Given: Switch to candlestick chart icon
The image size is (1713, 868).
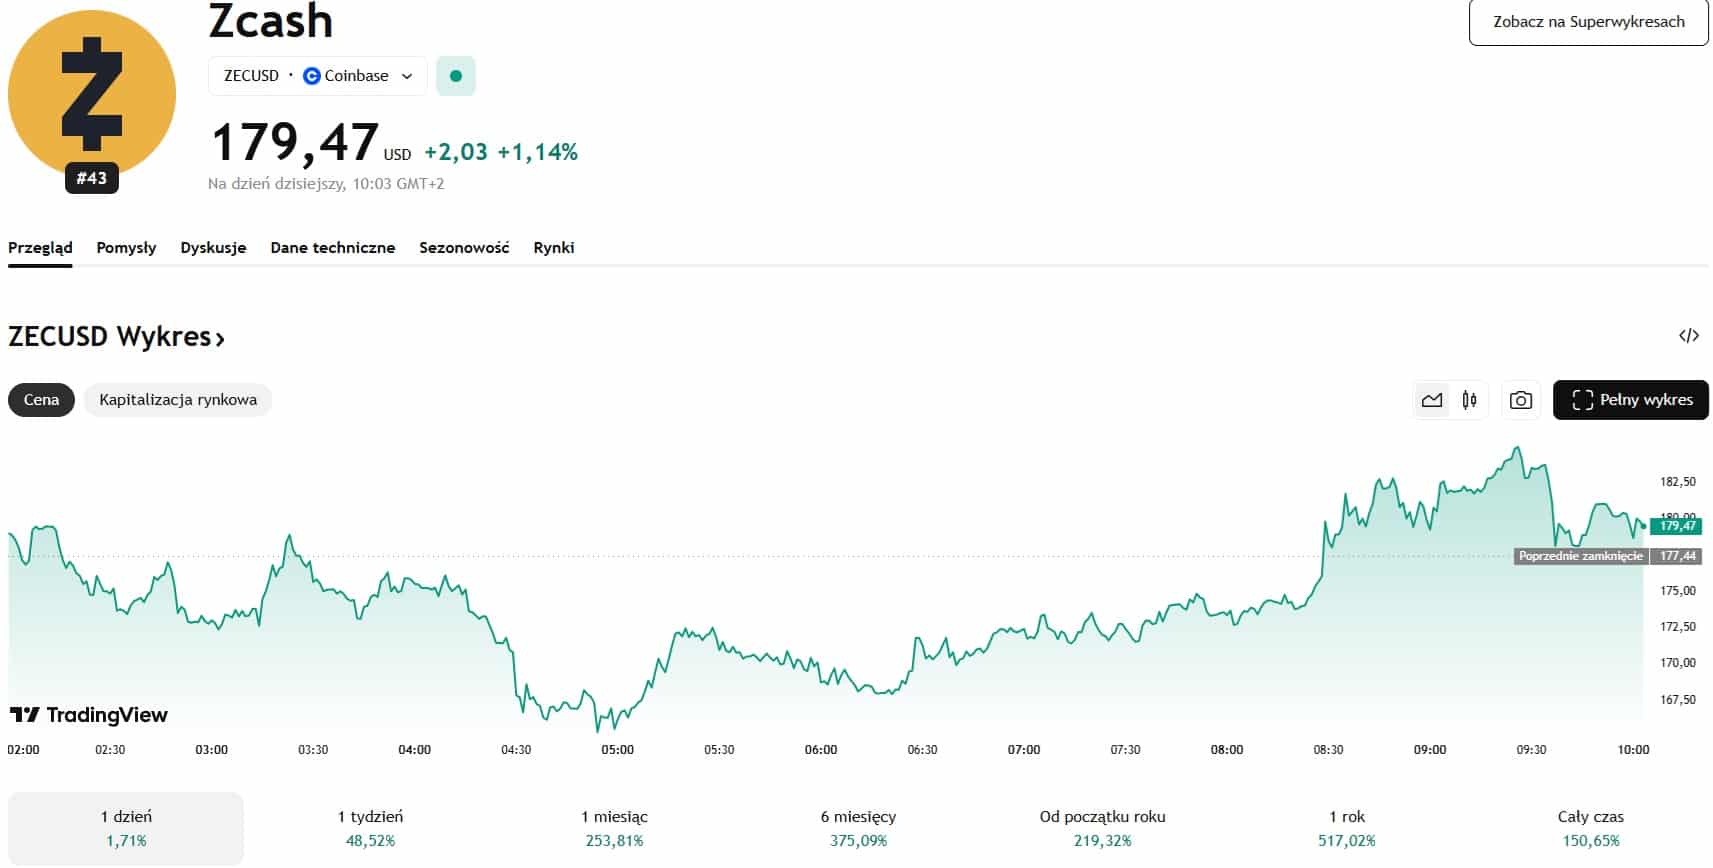Looking at the screenshot, I should point(1469,400).
